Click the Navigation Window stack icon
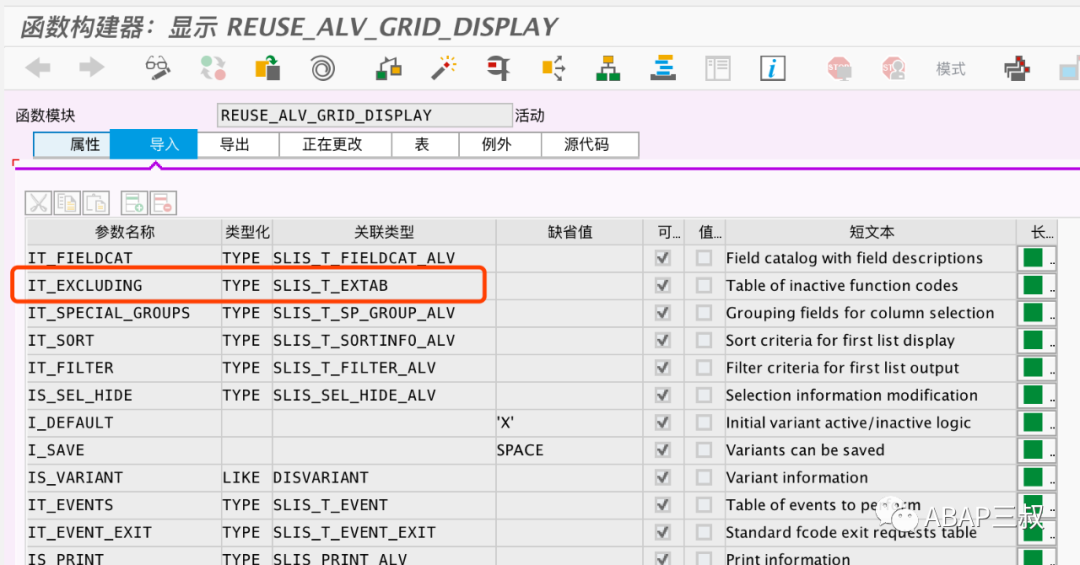This screenshot has height=565, width=1080. [x=663, y=68]
